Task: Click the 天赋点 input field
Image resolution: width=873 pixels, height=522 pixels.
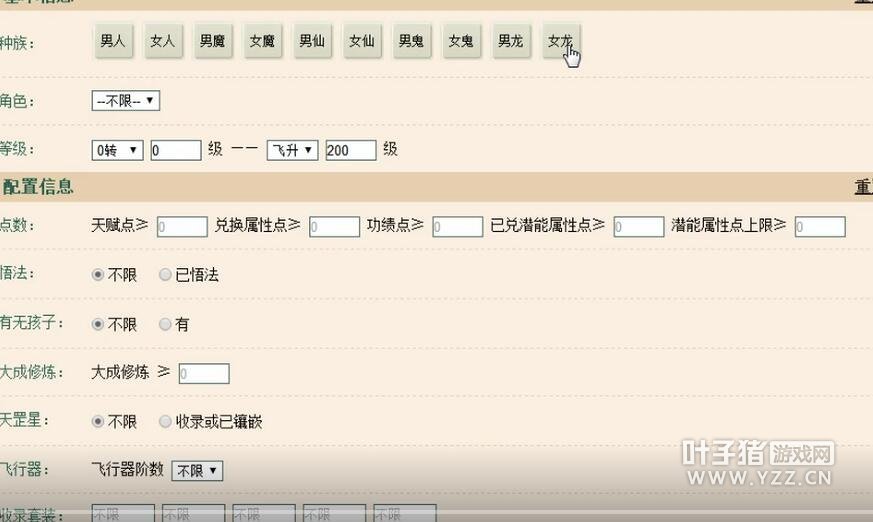Action: pos(182,227)
